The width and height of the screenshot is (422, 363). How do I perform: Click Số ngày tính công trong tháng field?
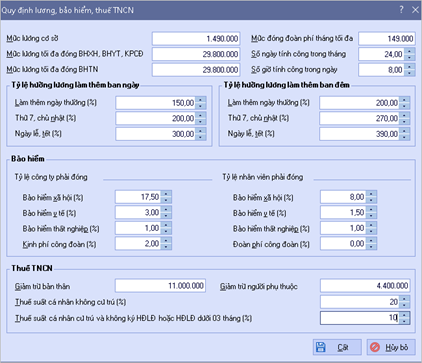381,54
